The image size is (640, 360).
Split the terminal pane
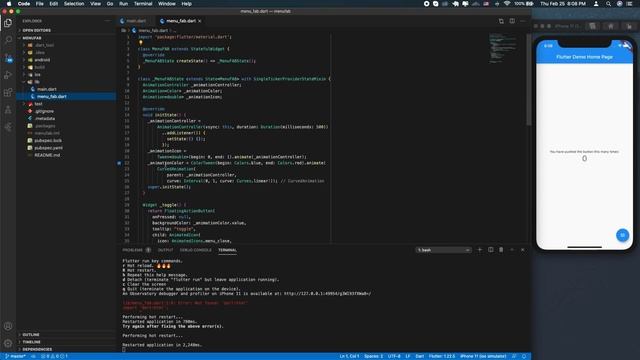pos(491,250)
